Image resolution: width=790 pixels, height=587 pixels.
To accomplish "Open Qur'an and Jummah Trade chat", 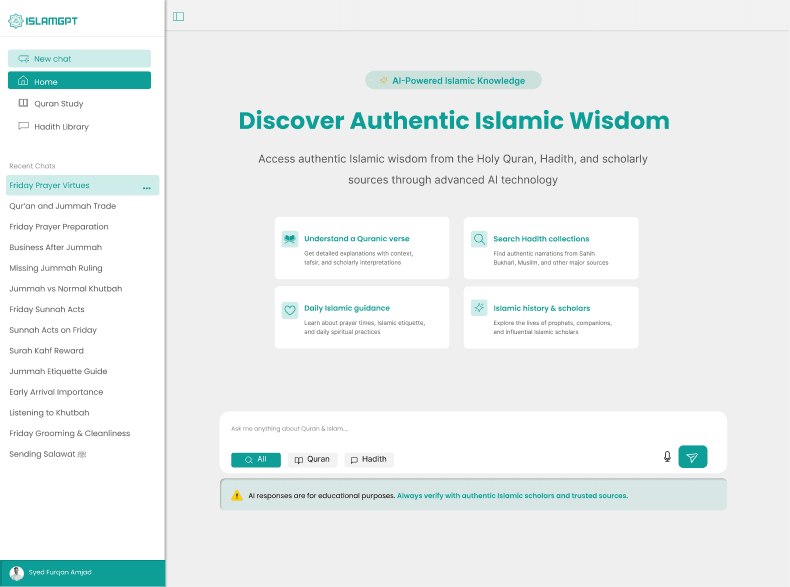I will pos(62,206).
